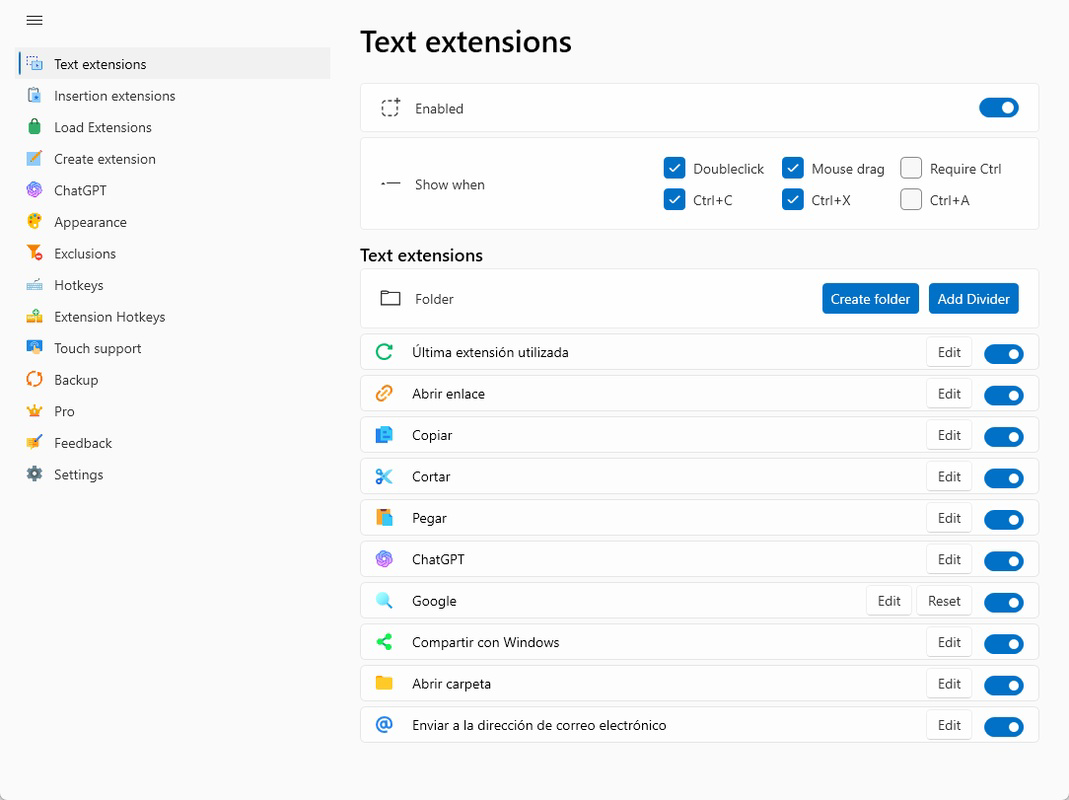
Task: Click the Appearance palette icon
Action: coord(34,221)
